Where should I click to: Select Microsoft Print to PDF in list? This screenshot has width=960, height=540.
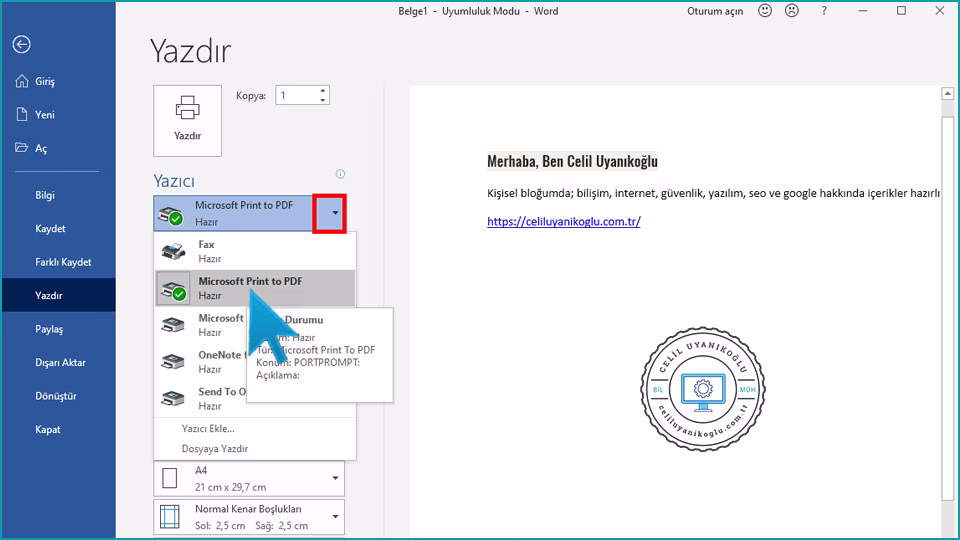(x=255, y=288)
